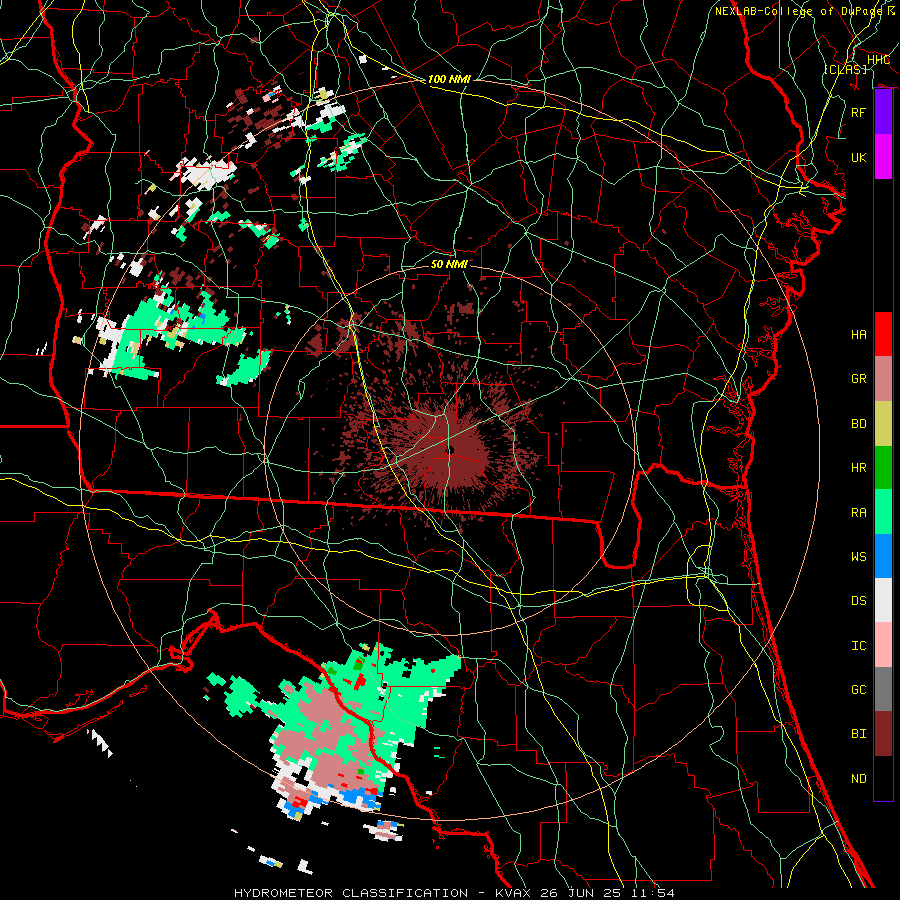The width and height of the screenshot is (900, 900).
Task: Click the HA red legend swatch
Action: pos(883,334)
